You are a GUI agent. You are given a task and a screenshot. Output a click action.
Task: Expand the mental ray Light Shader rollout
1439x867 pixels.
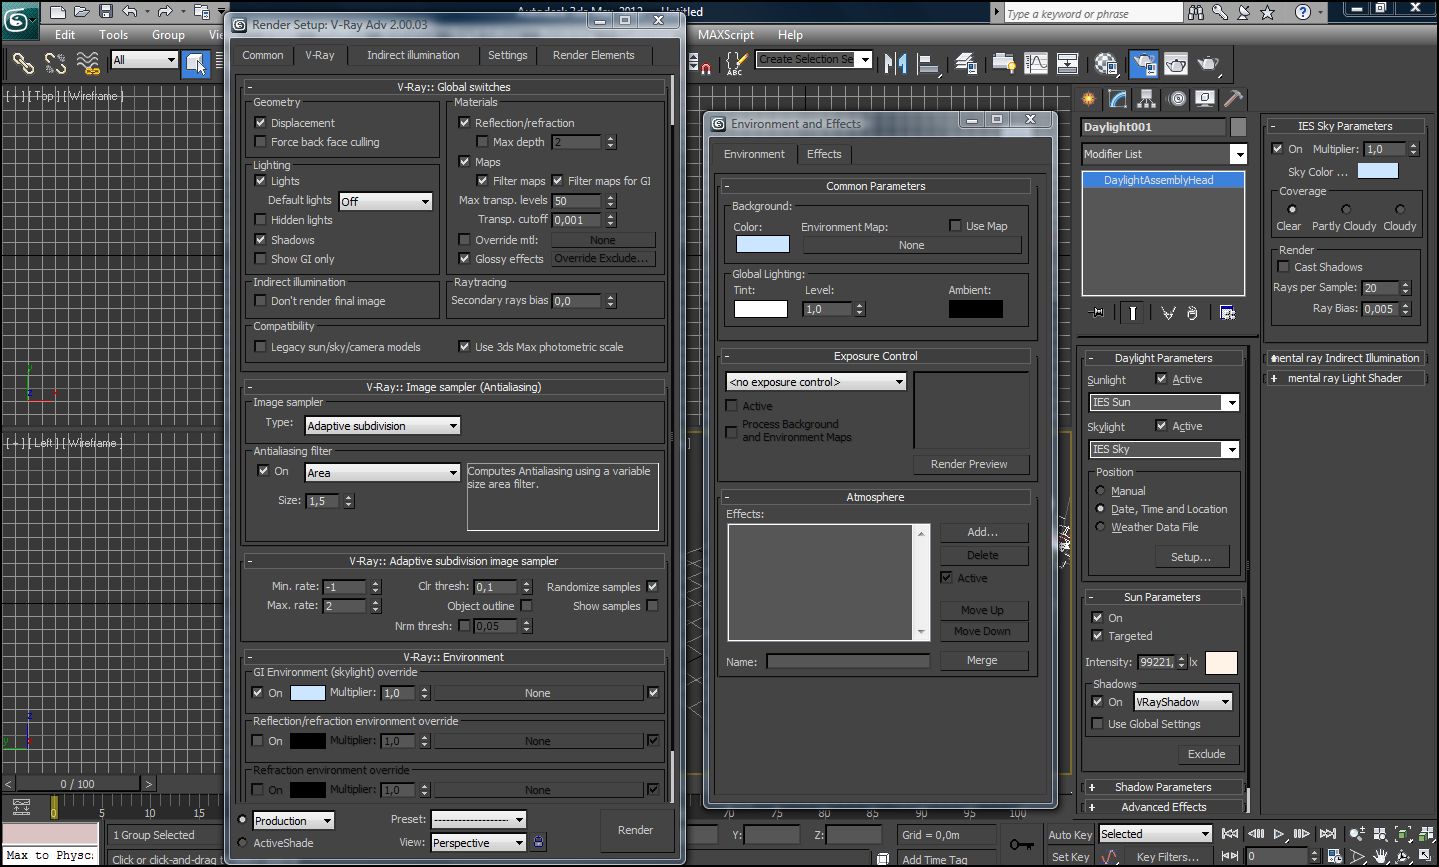coord(1344,378)
